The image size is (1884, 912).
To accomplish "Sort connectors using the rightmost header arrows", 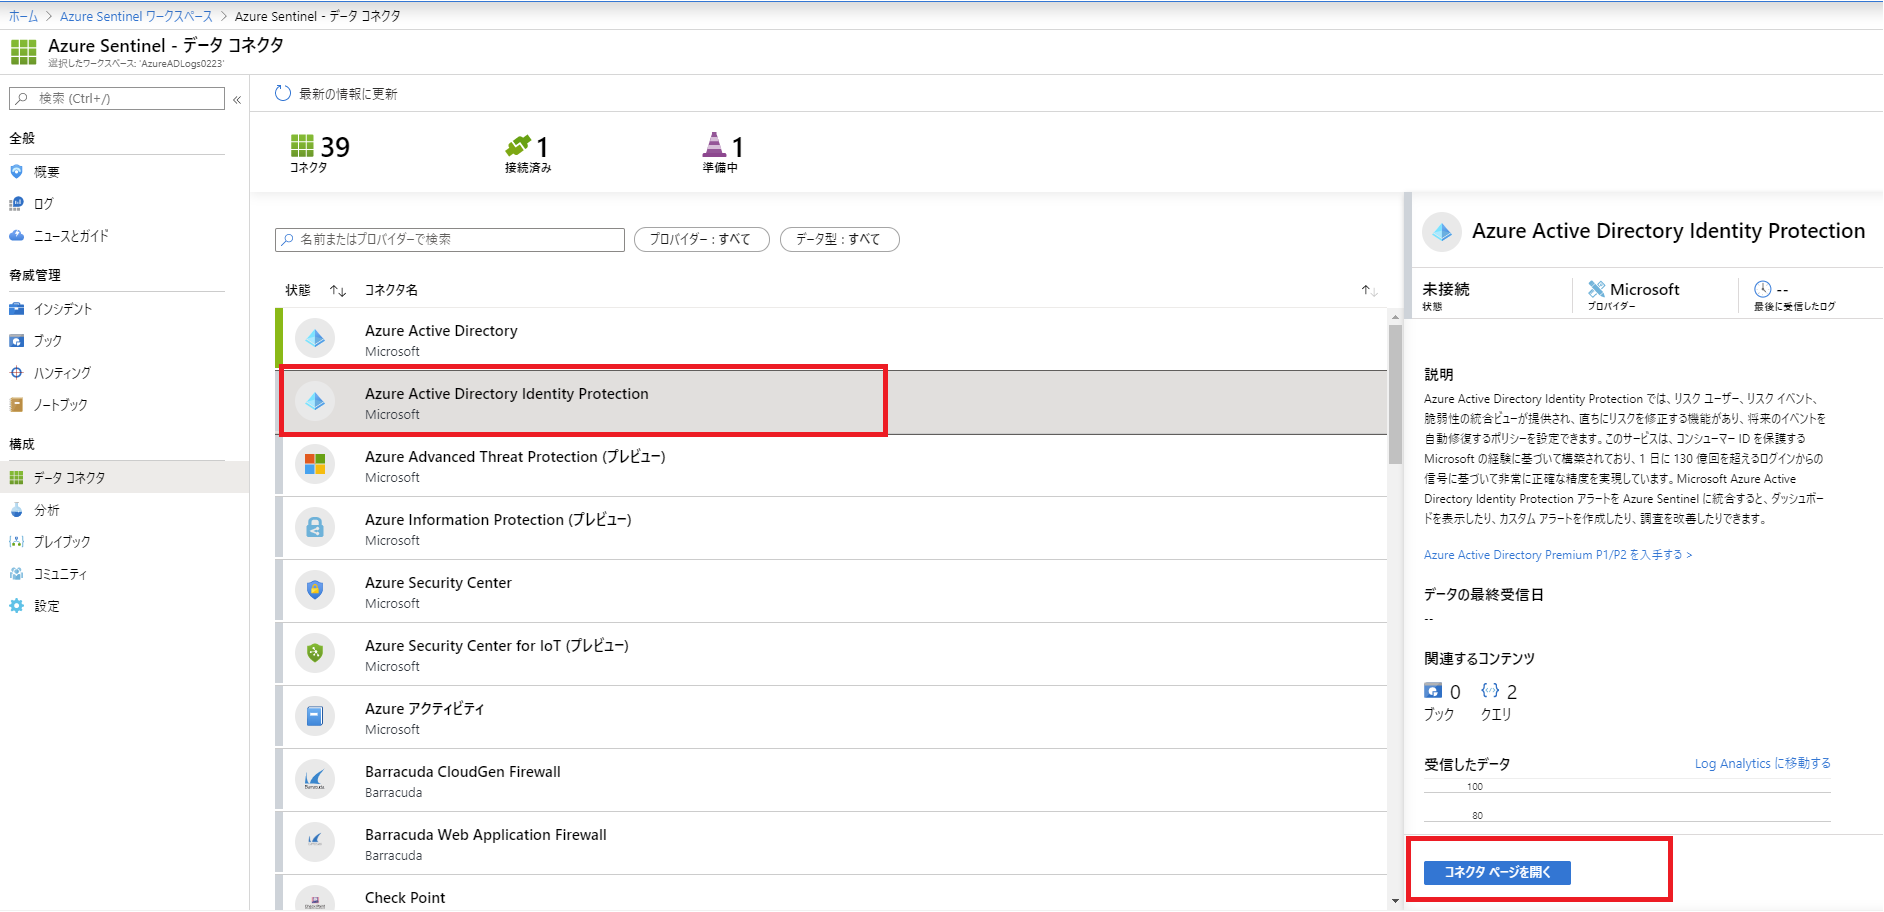I will 1369,291.
